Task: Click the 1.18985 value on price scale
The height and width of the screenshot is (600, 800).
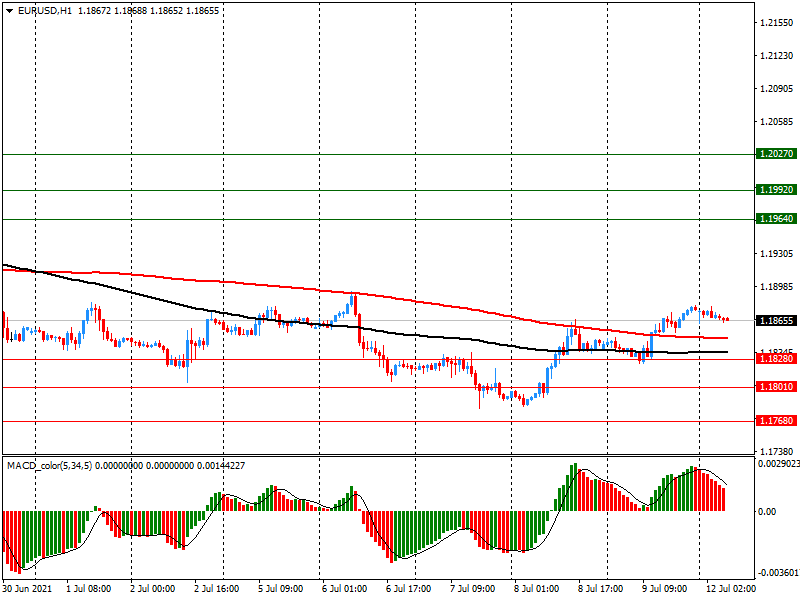Action: pyautogui.click(x=776, y=287)
